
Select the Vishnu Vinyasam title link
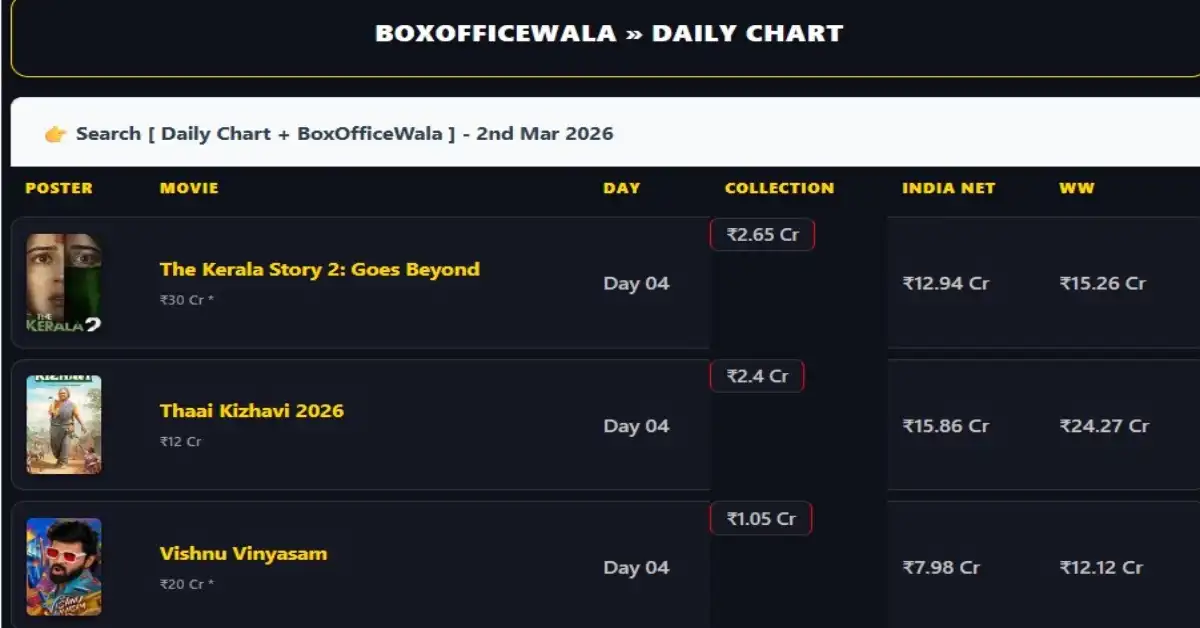pos(243,552)
